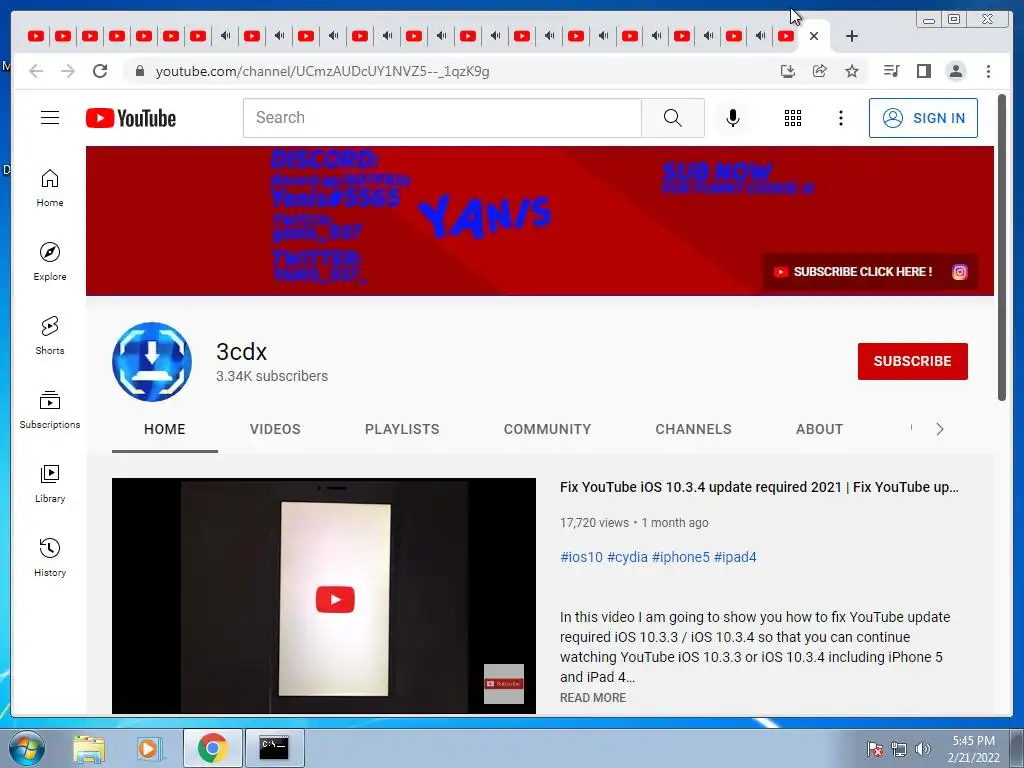Click the #cydia hashtag
The height and width of the screenshot is (768, 1024).
(x=627, y=557)
